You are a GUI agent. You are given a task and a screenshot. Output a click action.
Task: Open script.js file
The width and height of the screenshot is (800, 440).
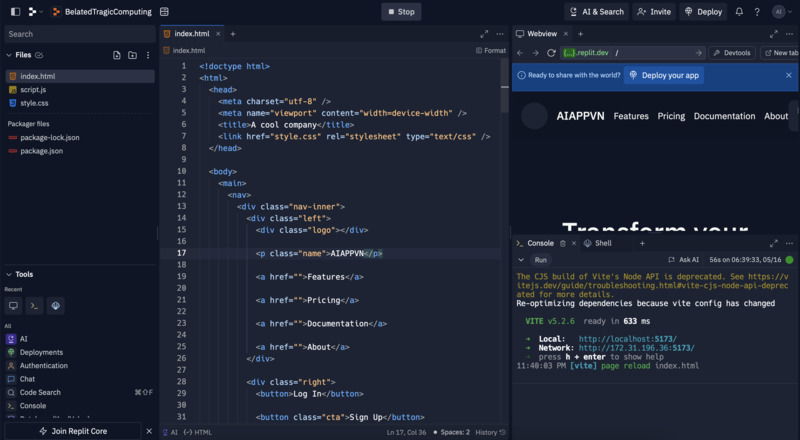[x=33, y=89]
